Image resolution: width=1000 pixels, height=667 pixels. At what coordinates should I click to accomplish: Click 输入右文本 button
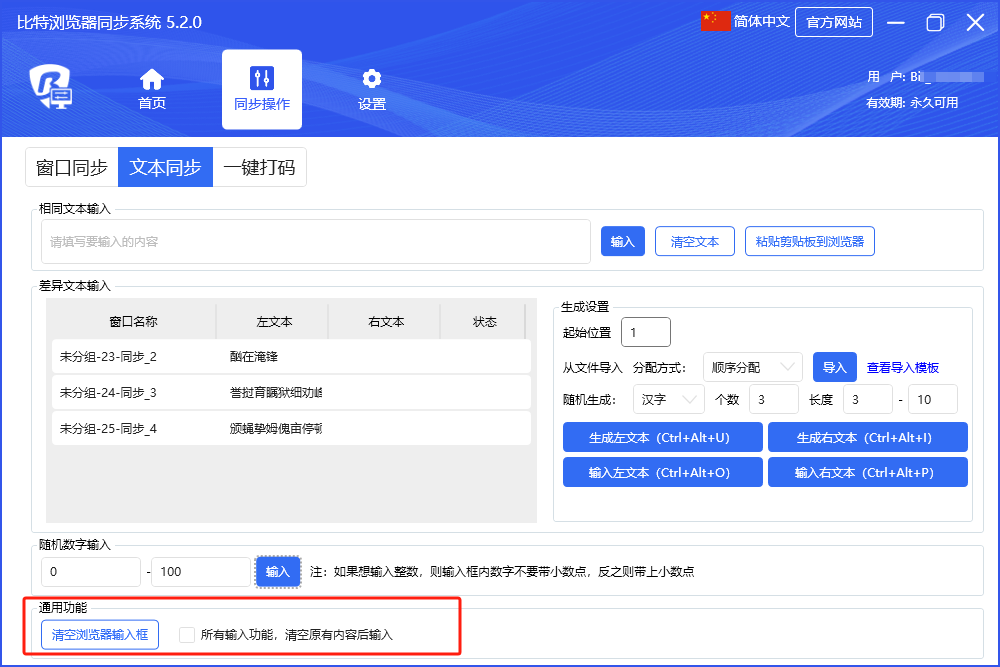(867, 472)
